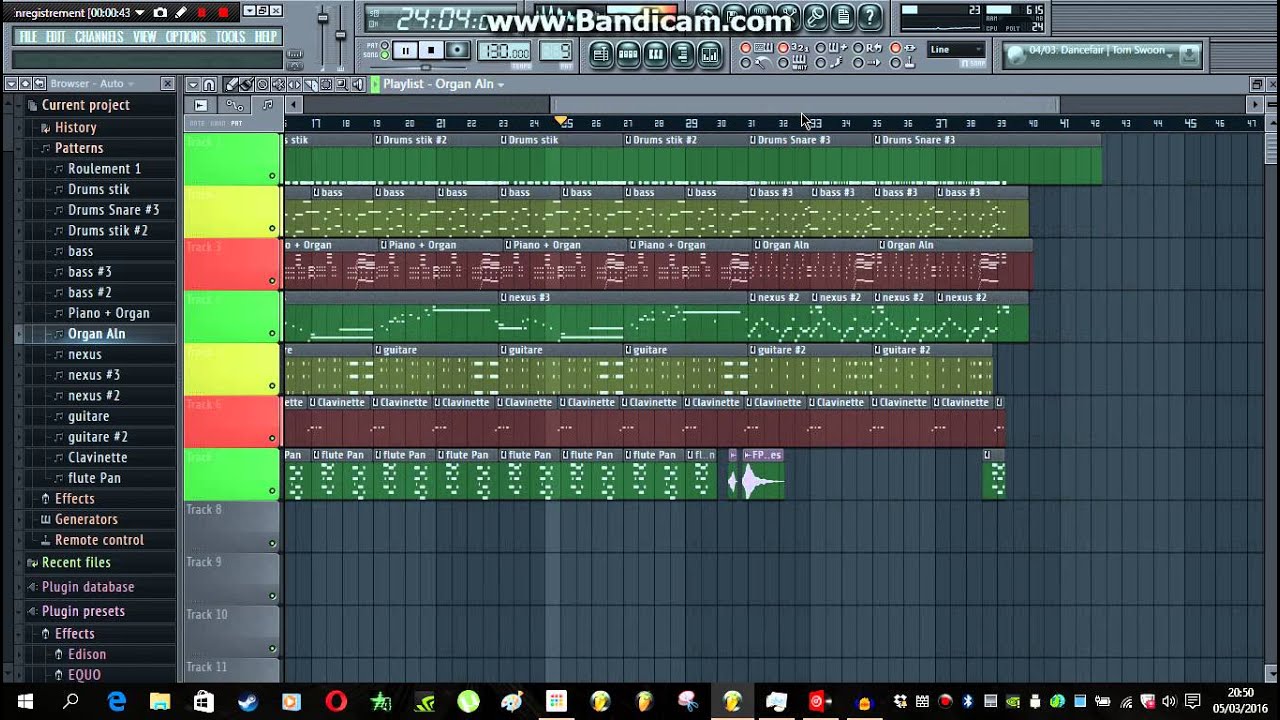
Task: Toggle the metronome LED
Action: click(x=745, y=63)
